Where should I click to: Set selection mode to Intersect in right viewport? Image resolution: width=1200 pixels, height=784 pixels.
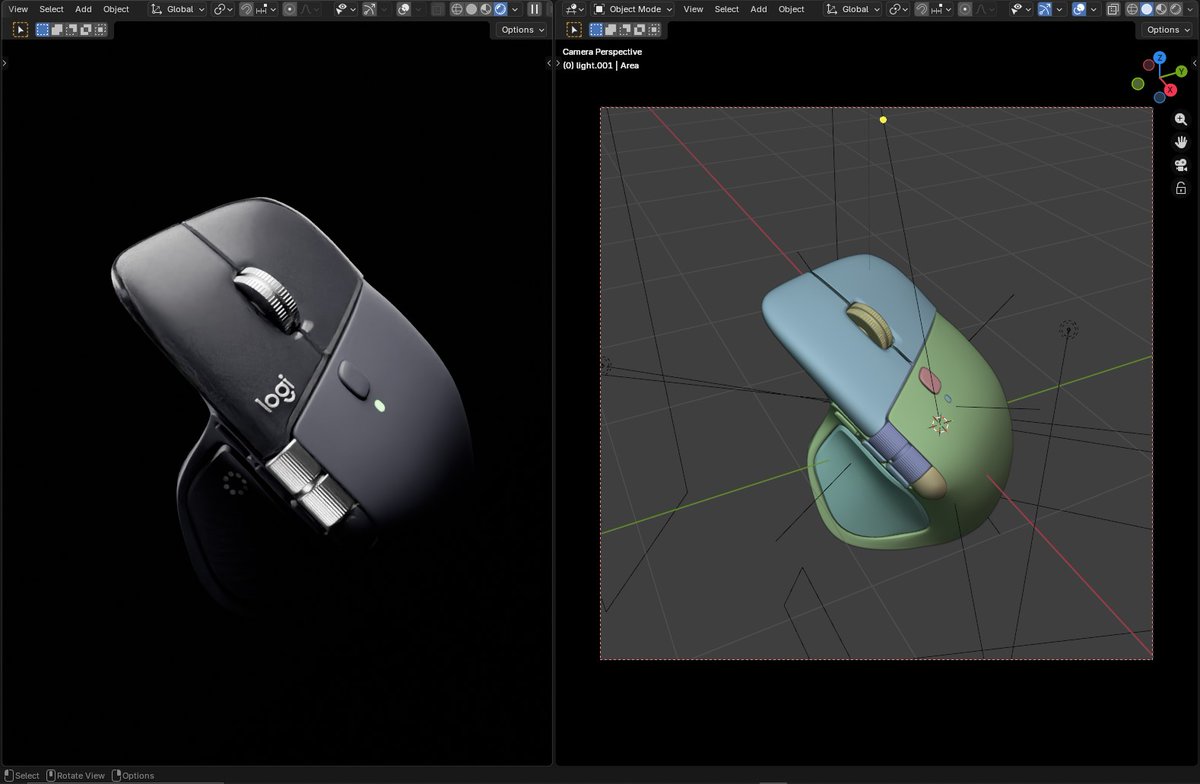pos(653,30)
